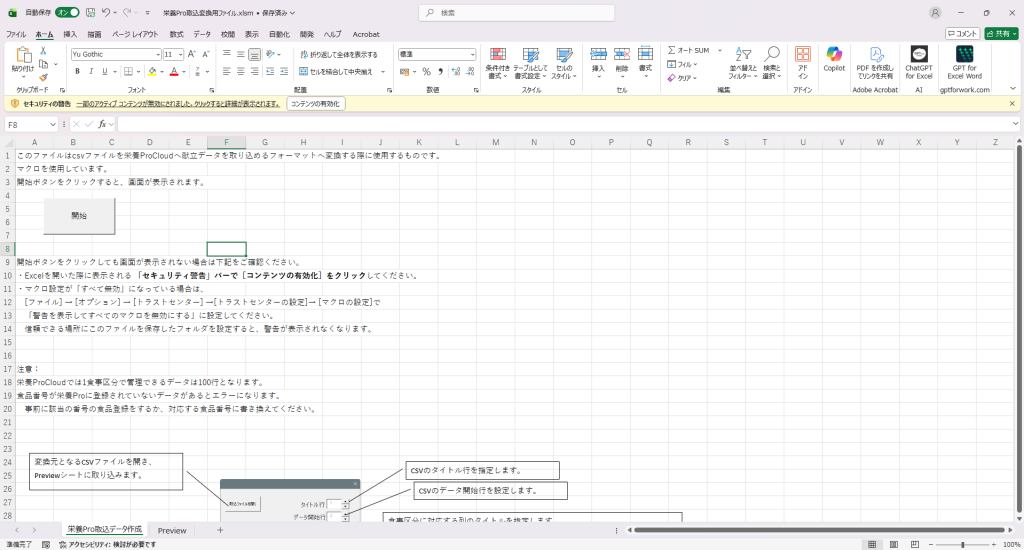
Task: Click the format painter brush icon
Action: (43, 77)
